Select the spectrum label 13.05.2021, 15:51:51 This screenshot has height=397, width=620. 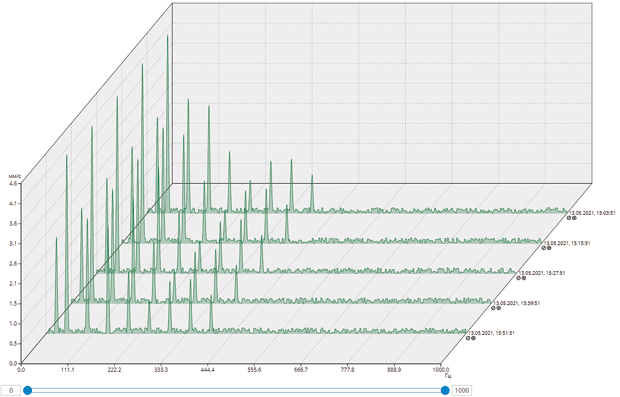click(491, 333)
